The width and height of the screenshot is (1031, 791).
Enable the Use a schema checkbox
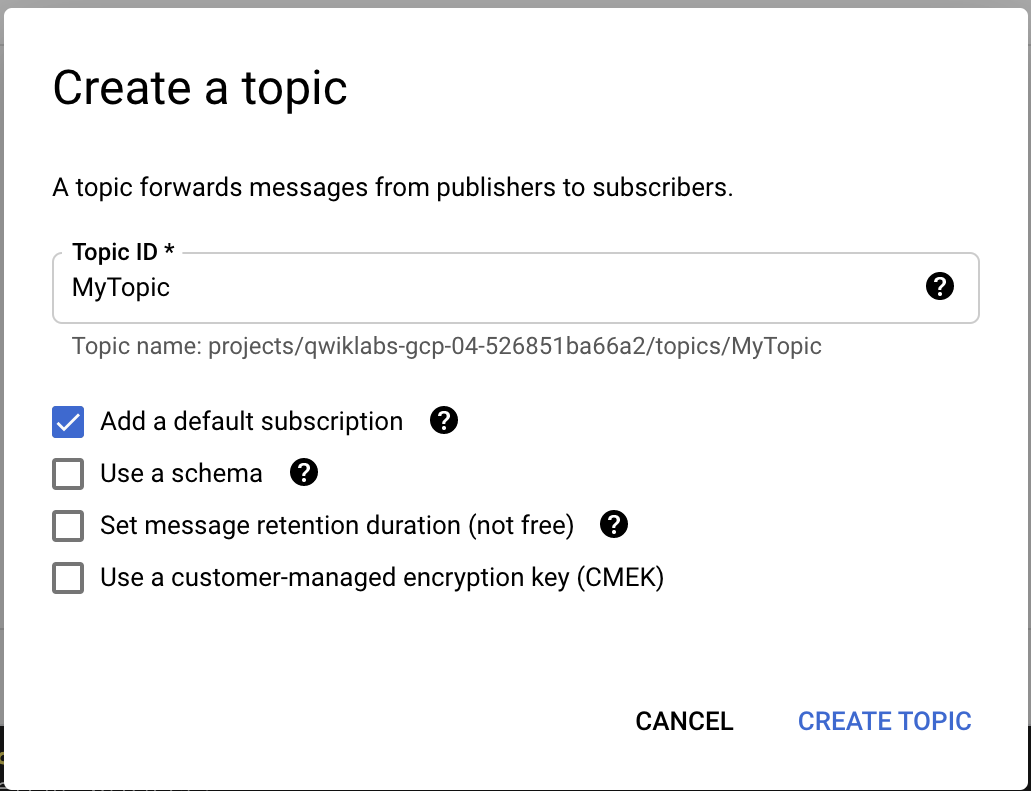tap(68, 473)
